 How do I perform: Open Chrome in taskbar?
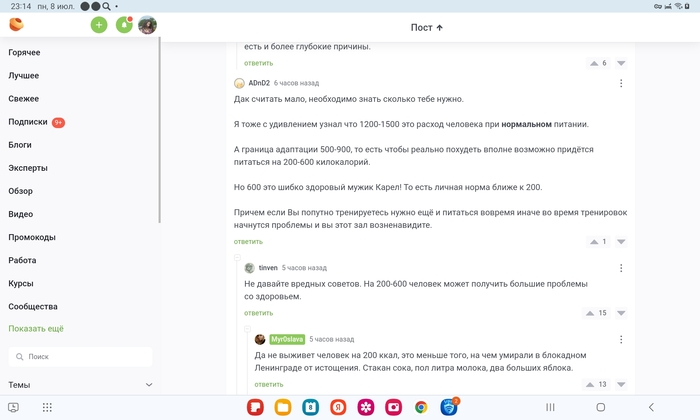tap(421, 407)
